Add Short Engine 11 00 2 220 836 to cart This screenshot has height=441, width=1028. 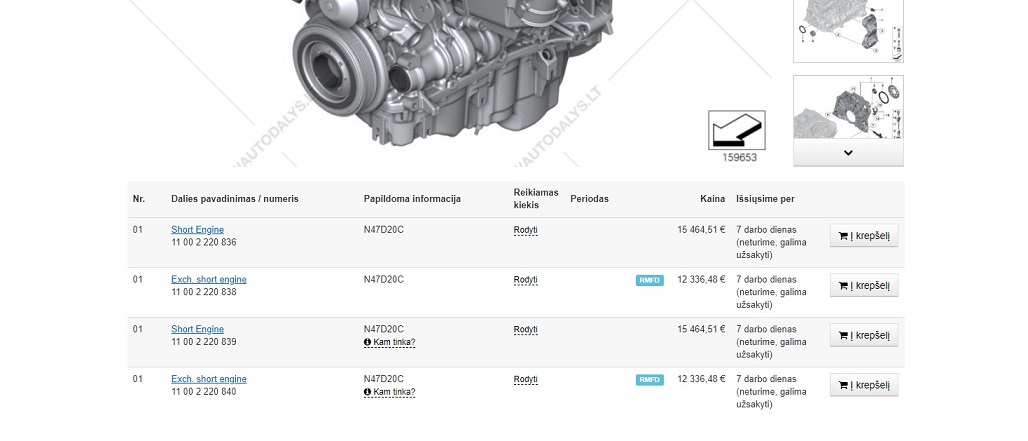tap(864, 236)
